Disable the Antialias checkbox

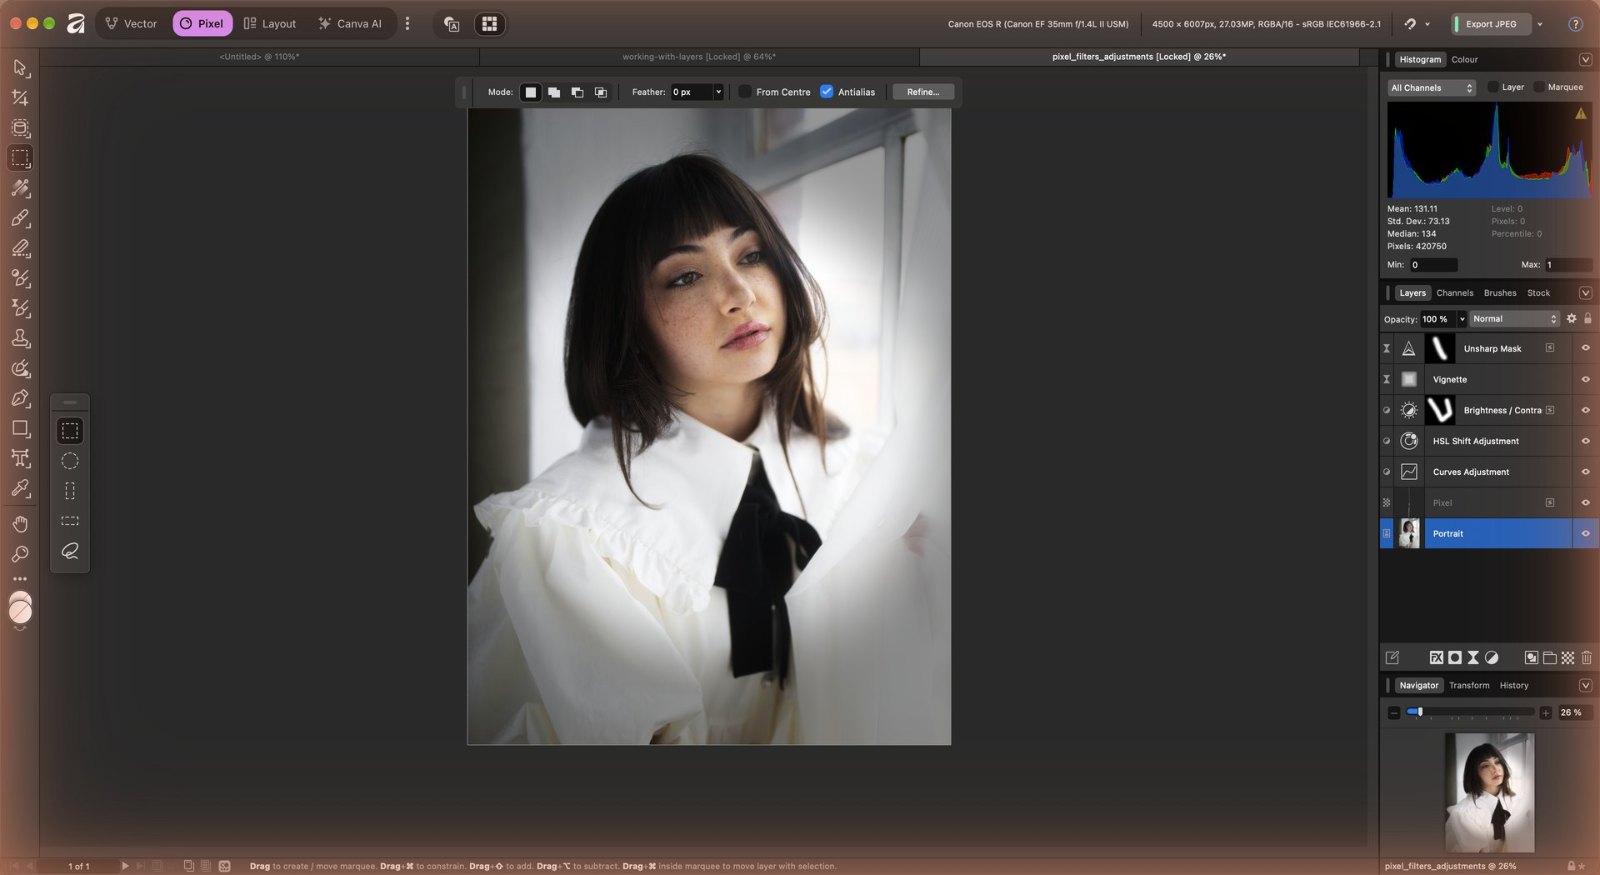tap(827, 92)
